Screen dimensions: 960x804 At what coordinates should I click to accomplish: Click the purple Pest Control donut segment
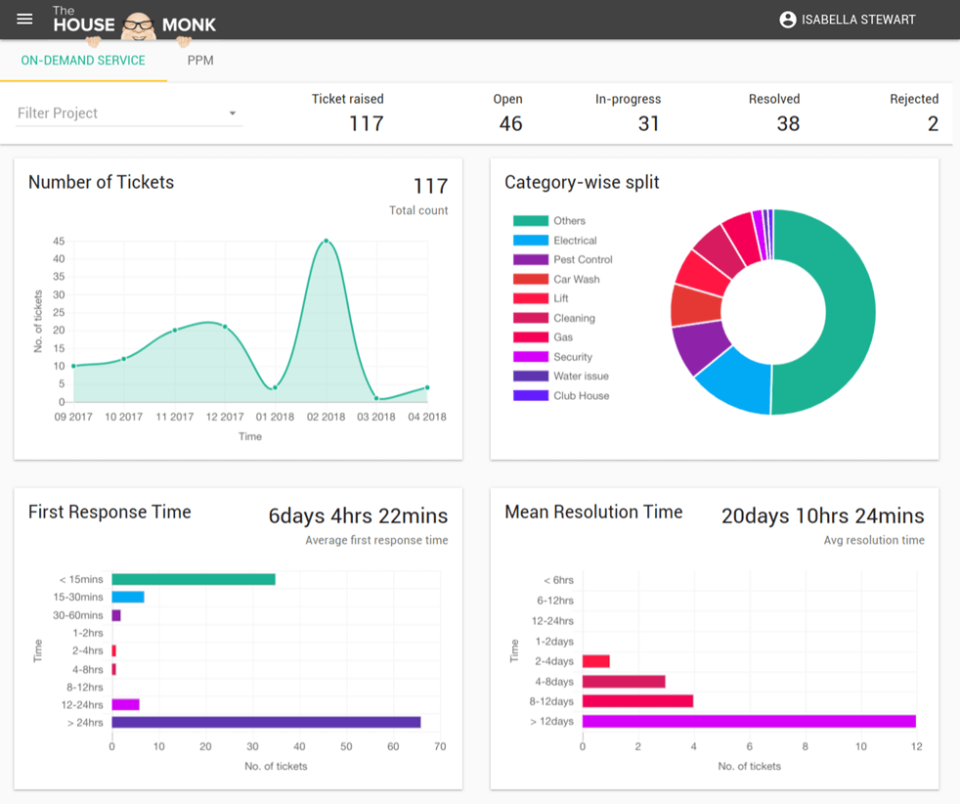[699, 346]
